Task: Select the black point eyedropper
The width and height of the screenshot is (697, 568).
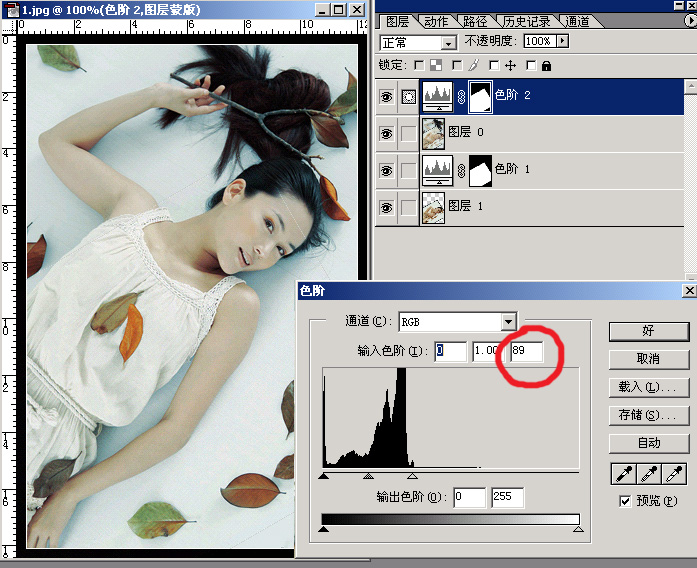Action: pos(622,473)
